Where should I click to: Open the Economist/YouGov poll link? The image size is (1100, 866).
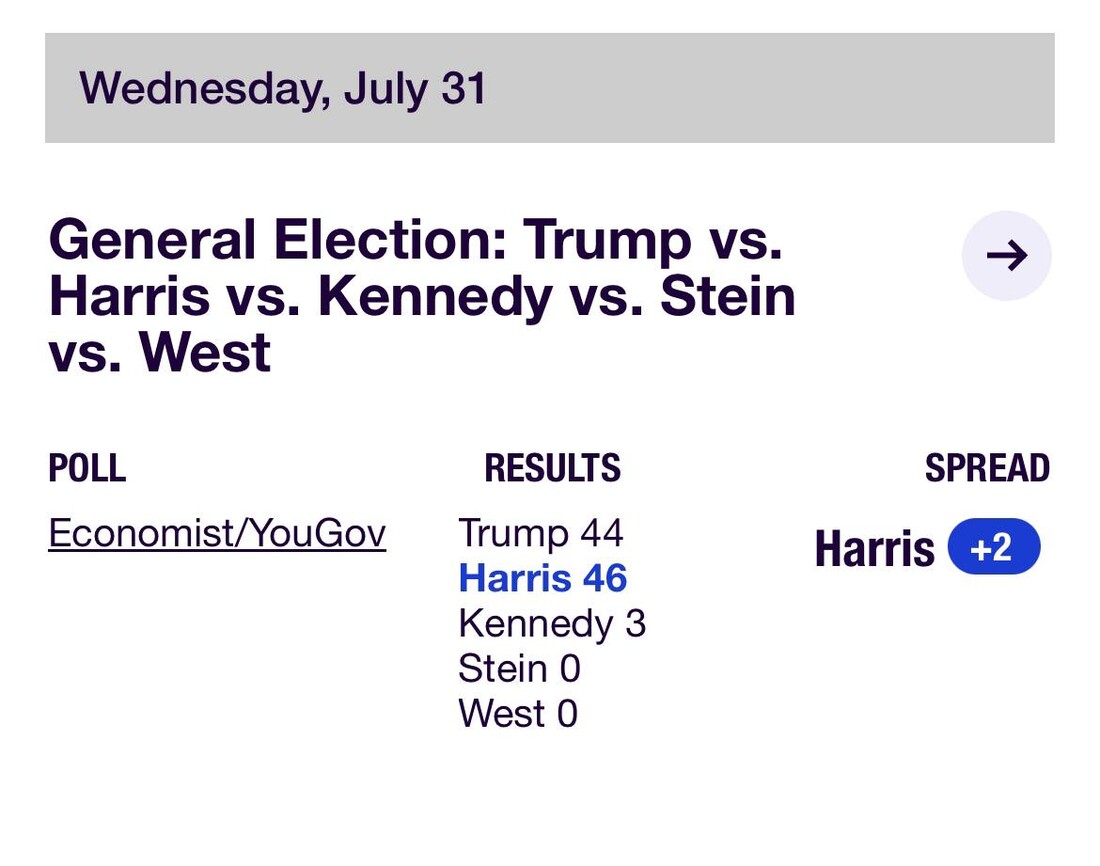[217, 534]
